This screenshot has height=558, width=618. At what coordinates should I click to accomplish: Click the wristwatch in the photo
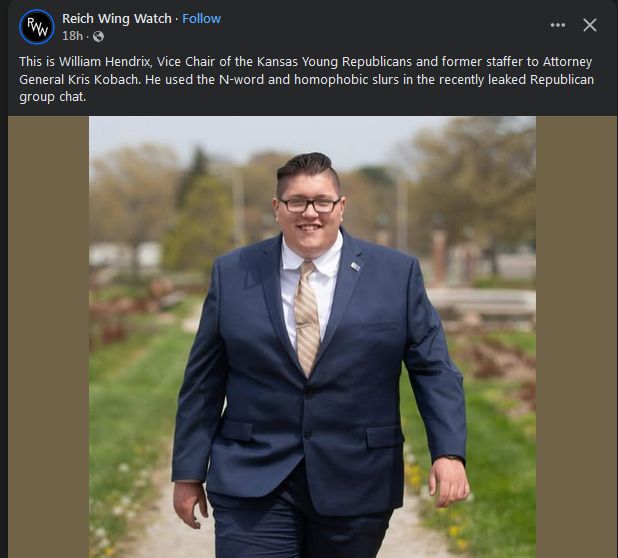[451, 458]
